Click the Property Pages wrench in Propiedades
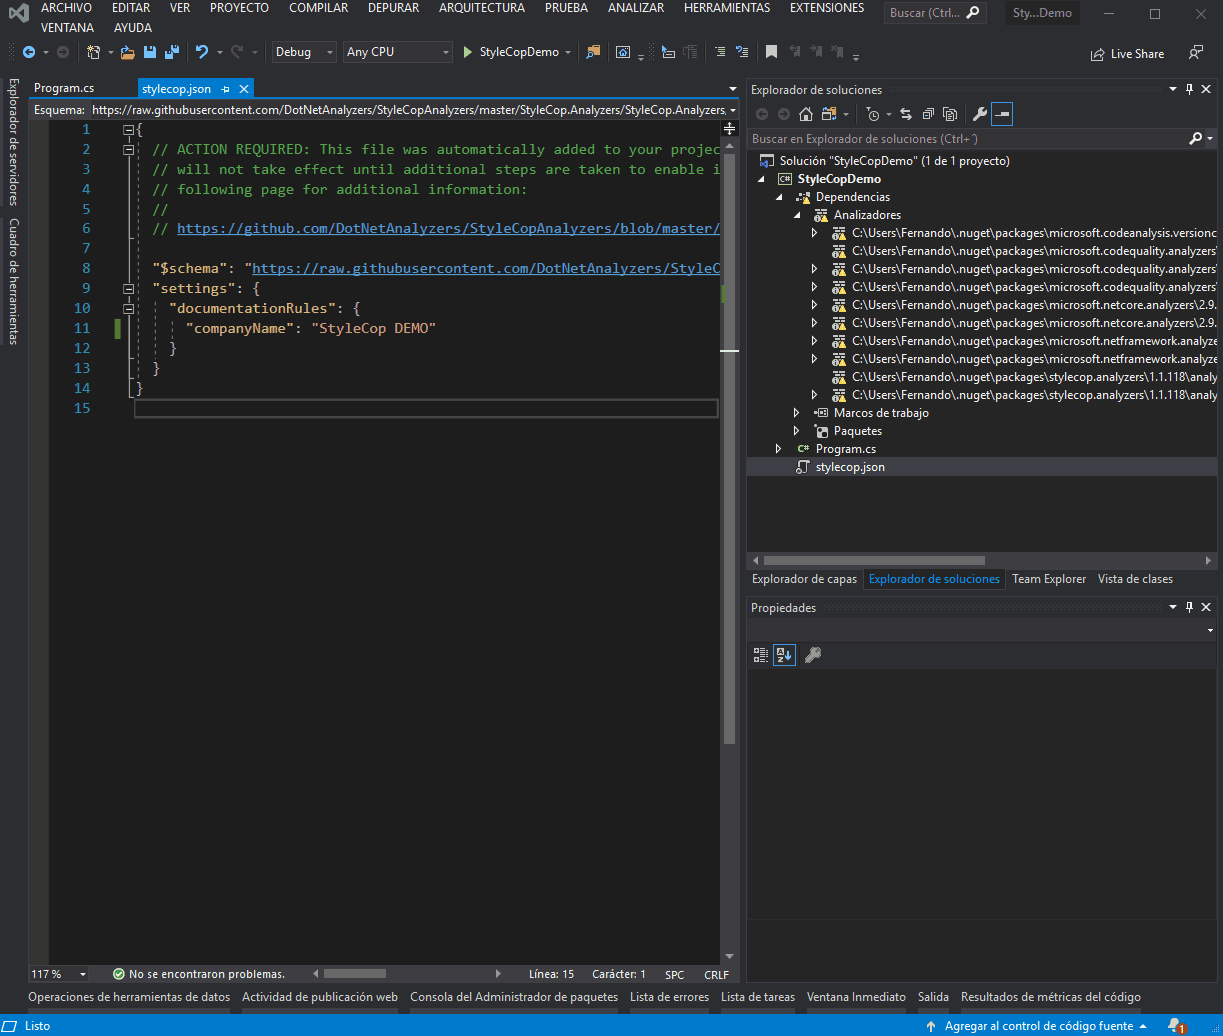The width and height of the screenshot is (1223, 1036). pos(813,655)
